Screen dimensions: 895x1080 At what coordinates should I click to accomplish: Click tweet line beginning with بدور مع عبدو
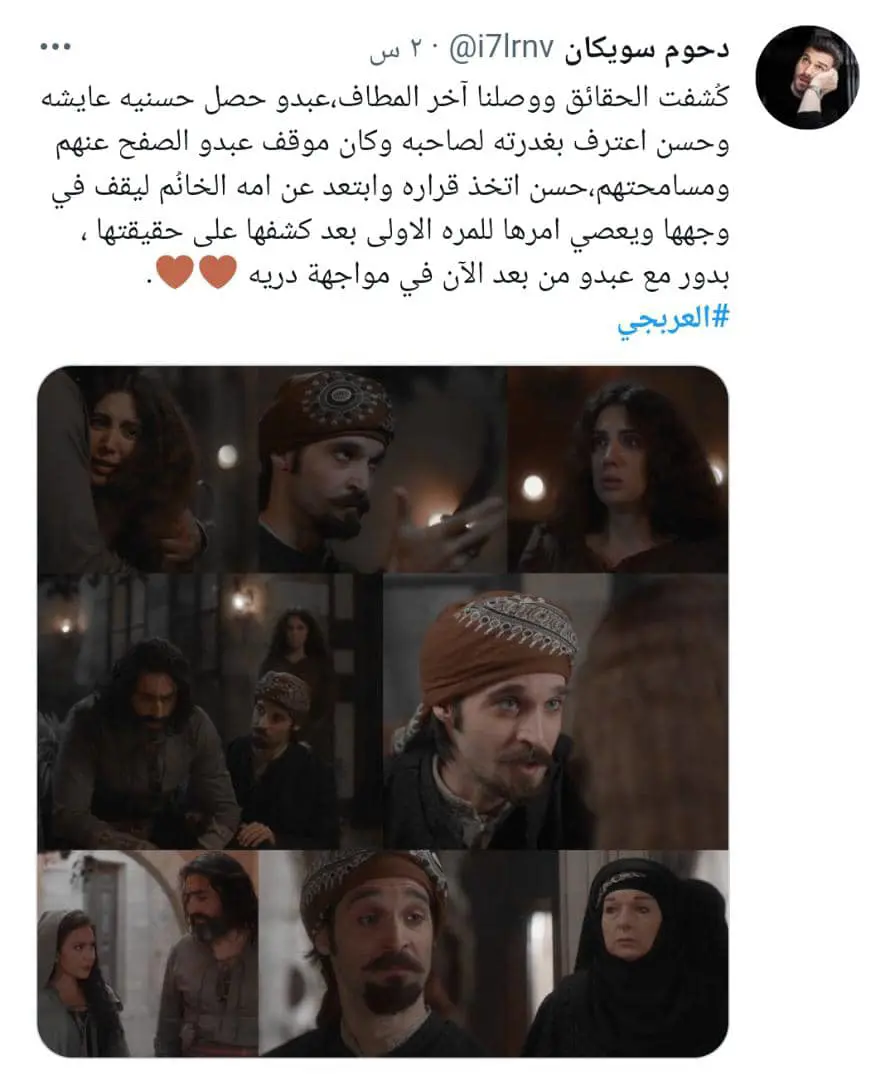[x=437, y=274]
